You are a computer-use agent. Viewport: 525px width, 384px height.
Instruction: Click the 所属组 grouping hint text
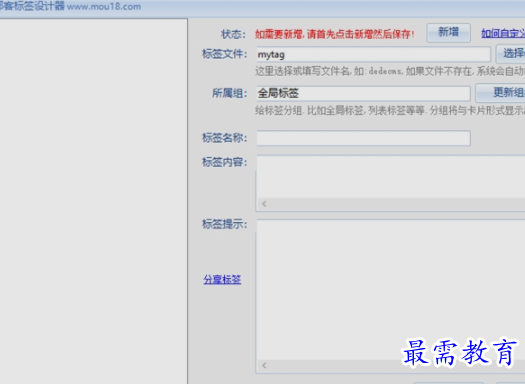(x=390, y=110)
